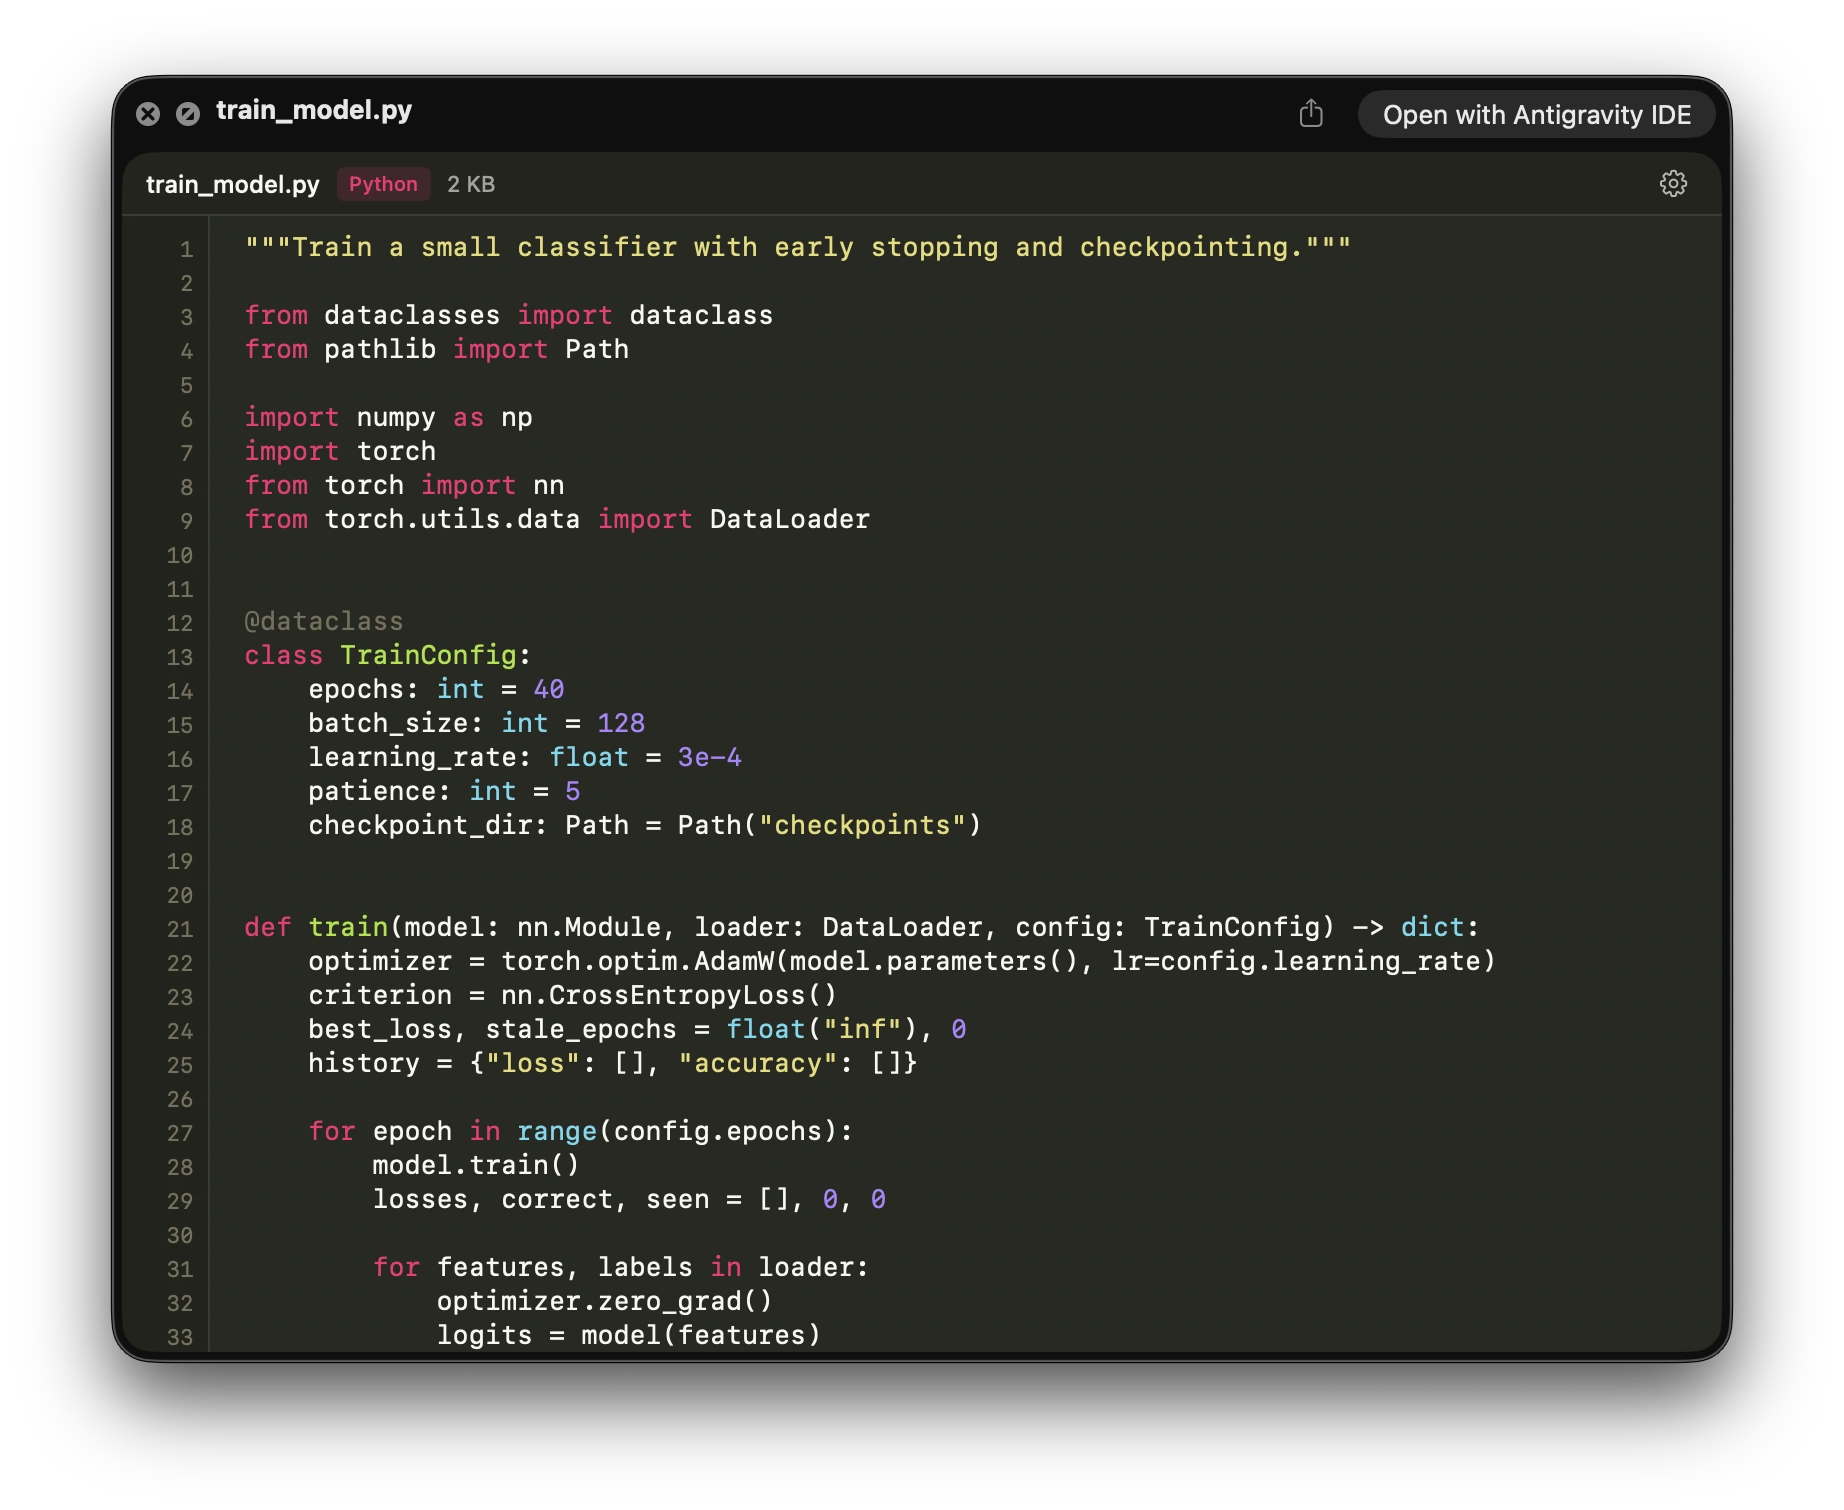This screenshot has width=1844, height=1510.
Task: Click 'for features, labels in loader:' line
Action: 621,1267
